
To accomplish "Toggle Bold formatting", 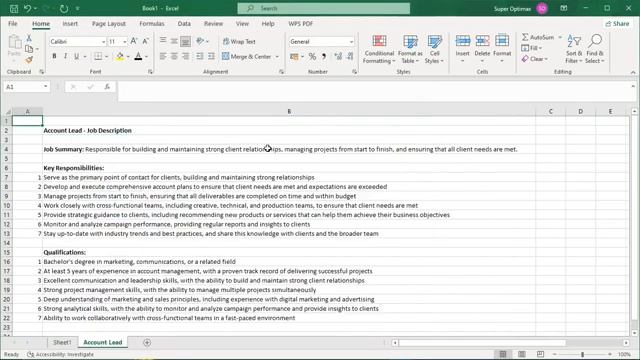I will (x=54, y=56).
